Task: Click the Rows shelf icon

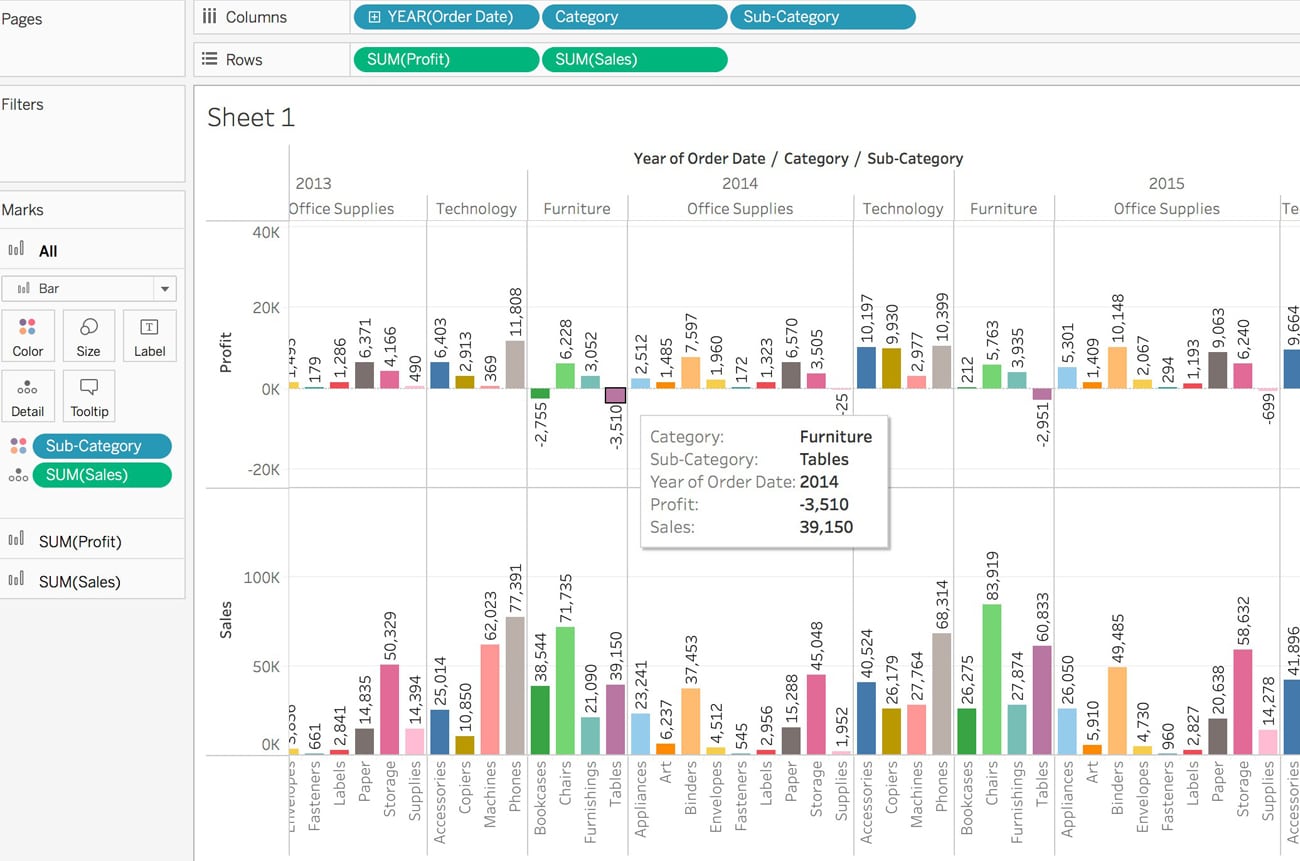Action: click(210, 59)
